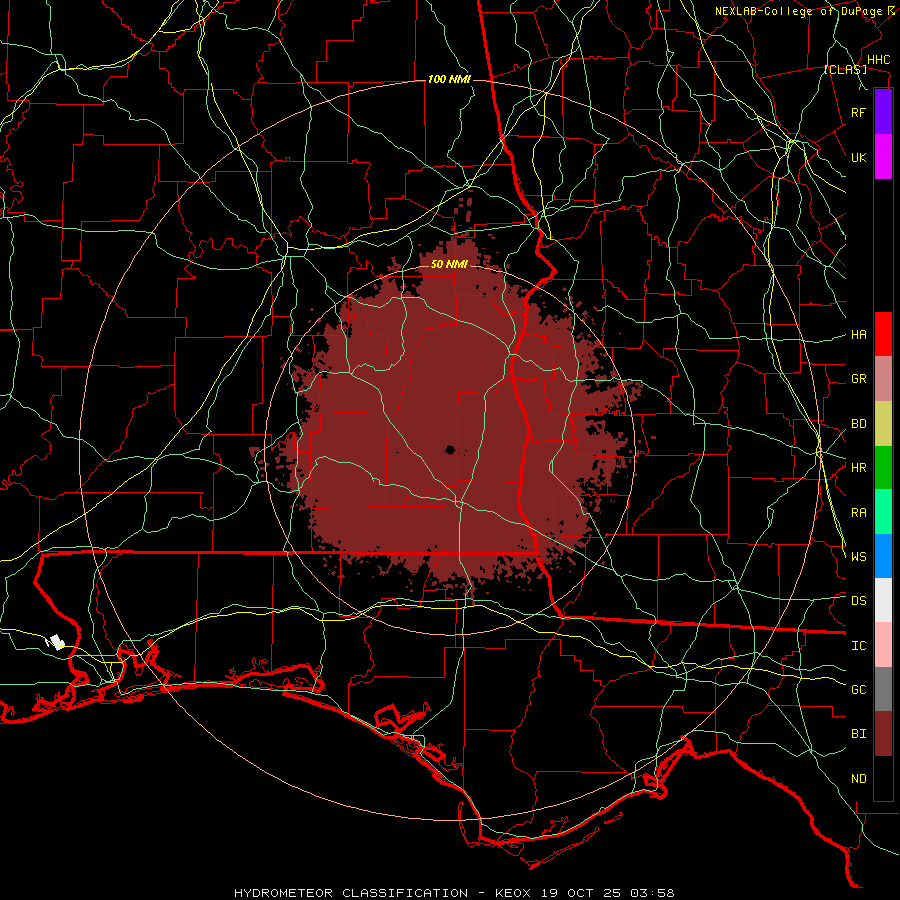Click the GR legend label
This screenshot has height=900, width=900.
[858, 379]
